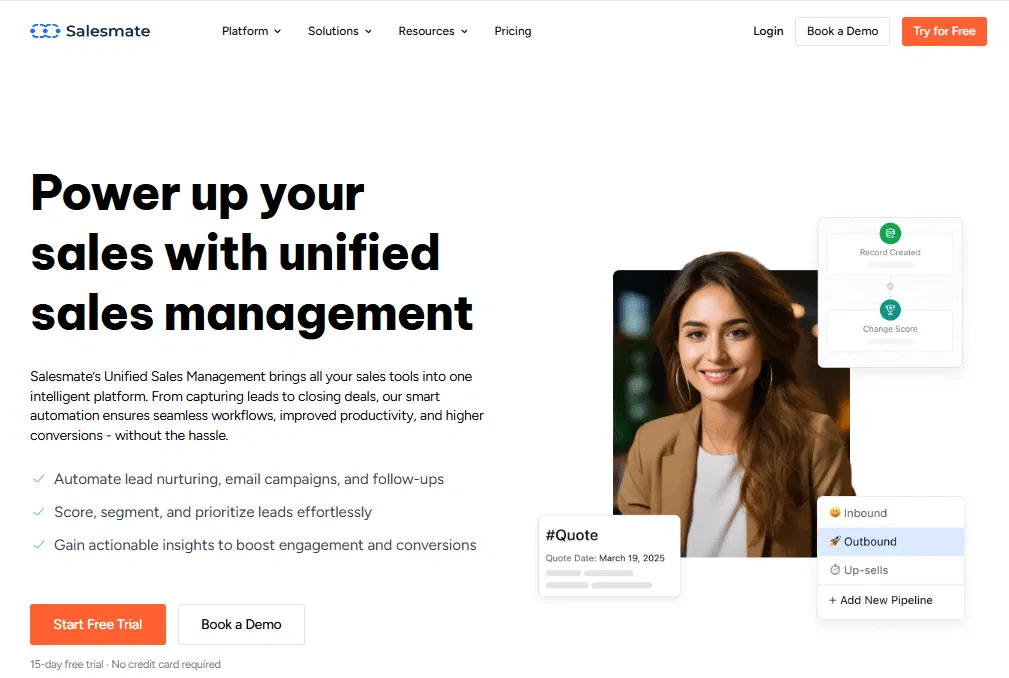The image size is (1009, 678).
Task: Click checkmark beside Score, segment, and prioritize
Action: click(39, 512)
